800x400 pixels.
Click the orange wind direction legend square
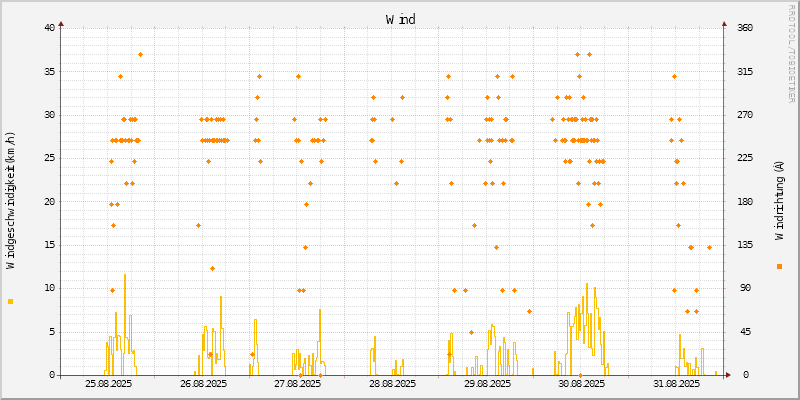coord(779,266)
